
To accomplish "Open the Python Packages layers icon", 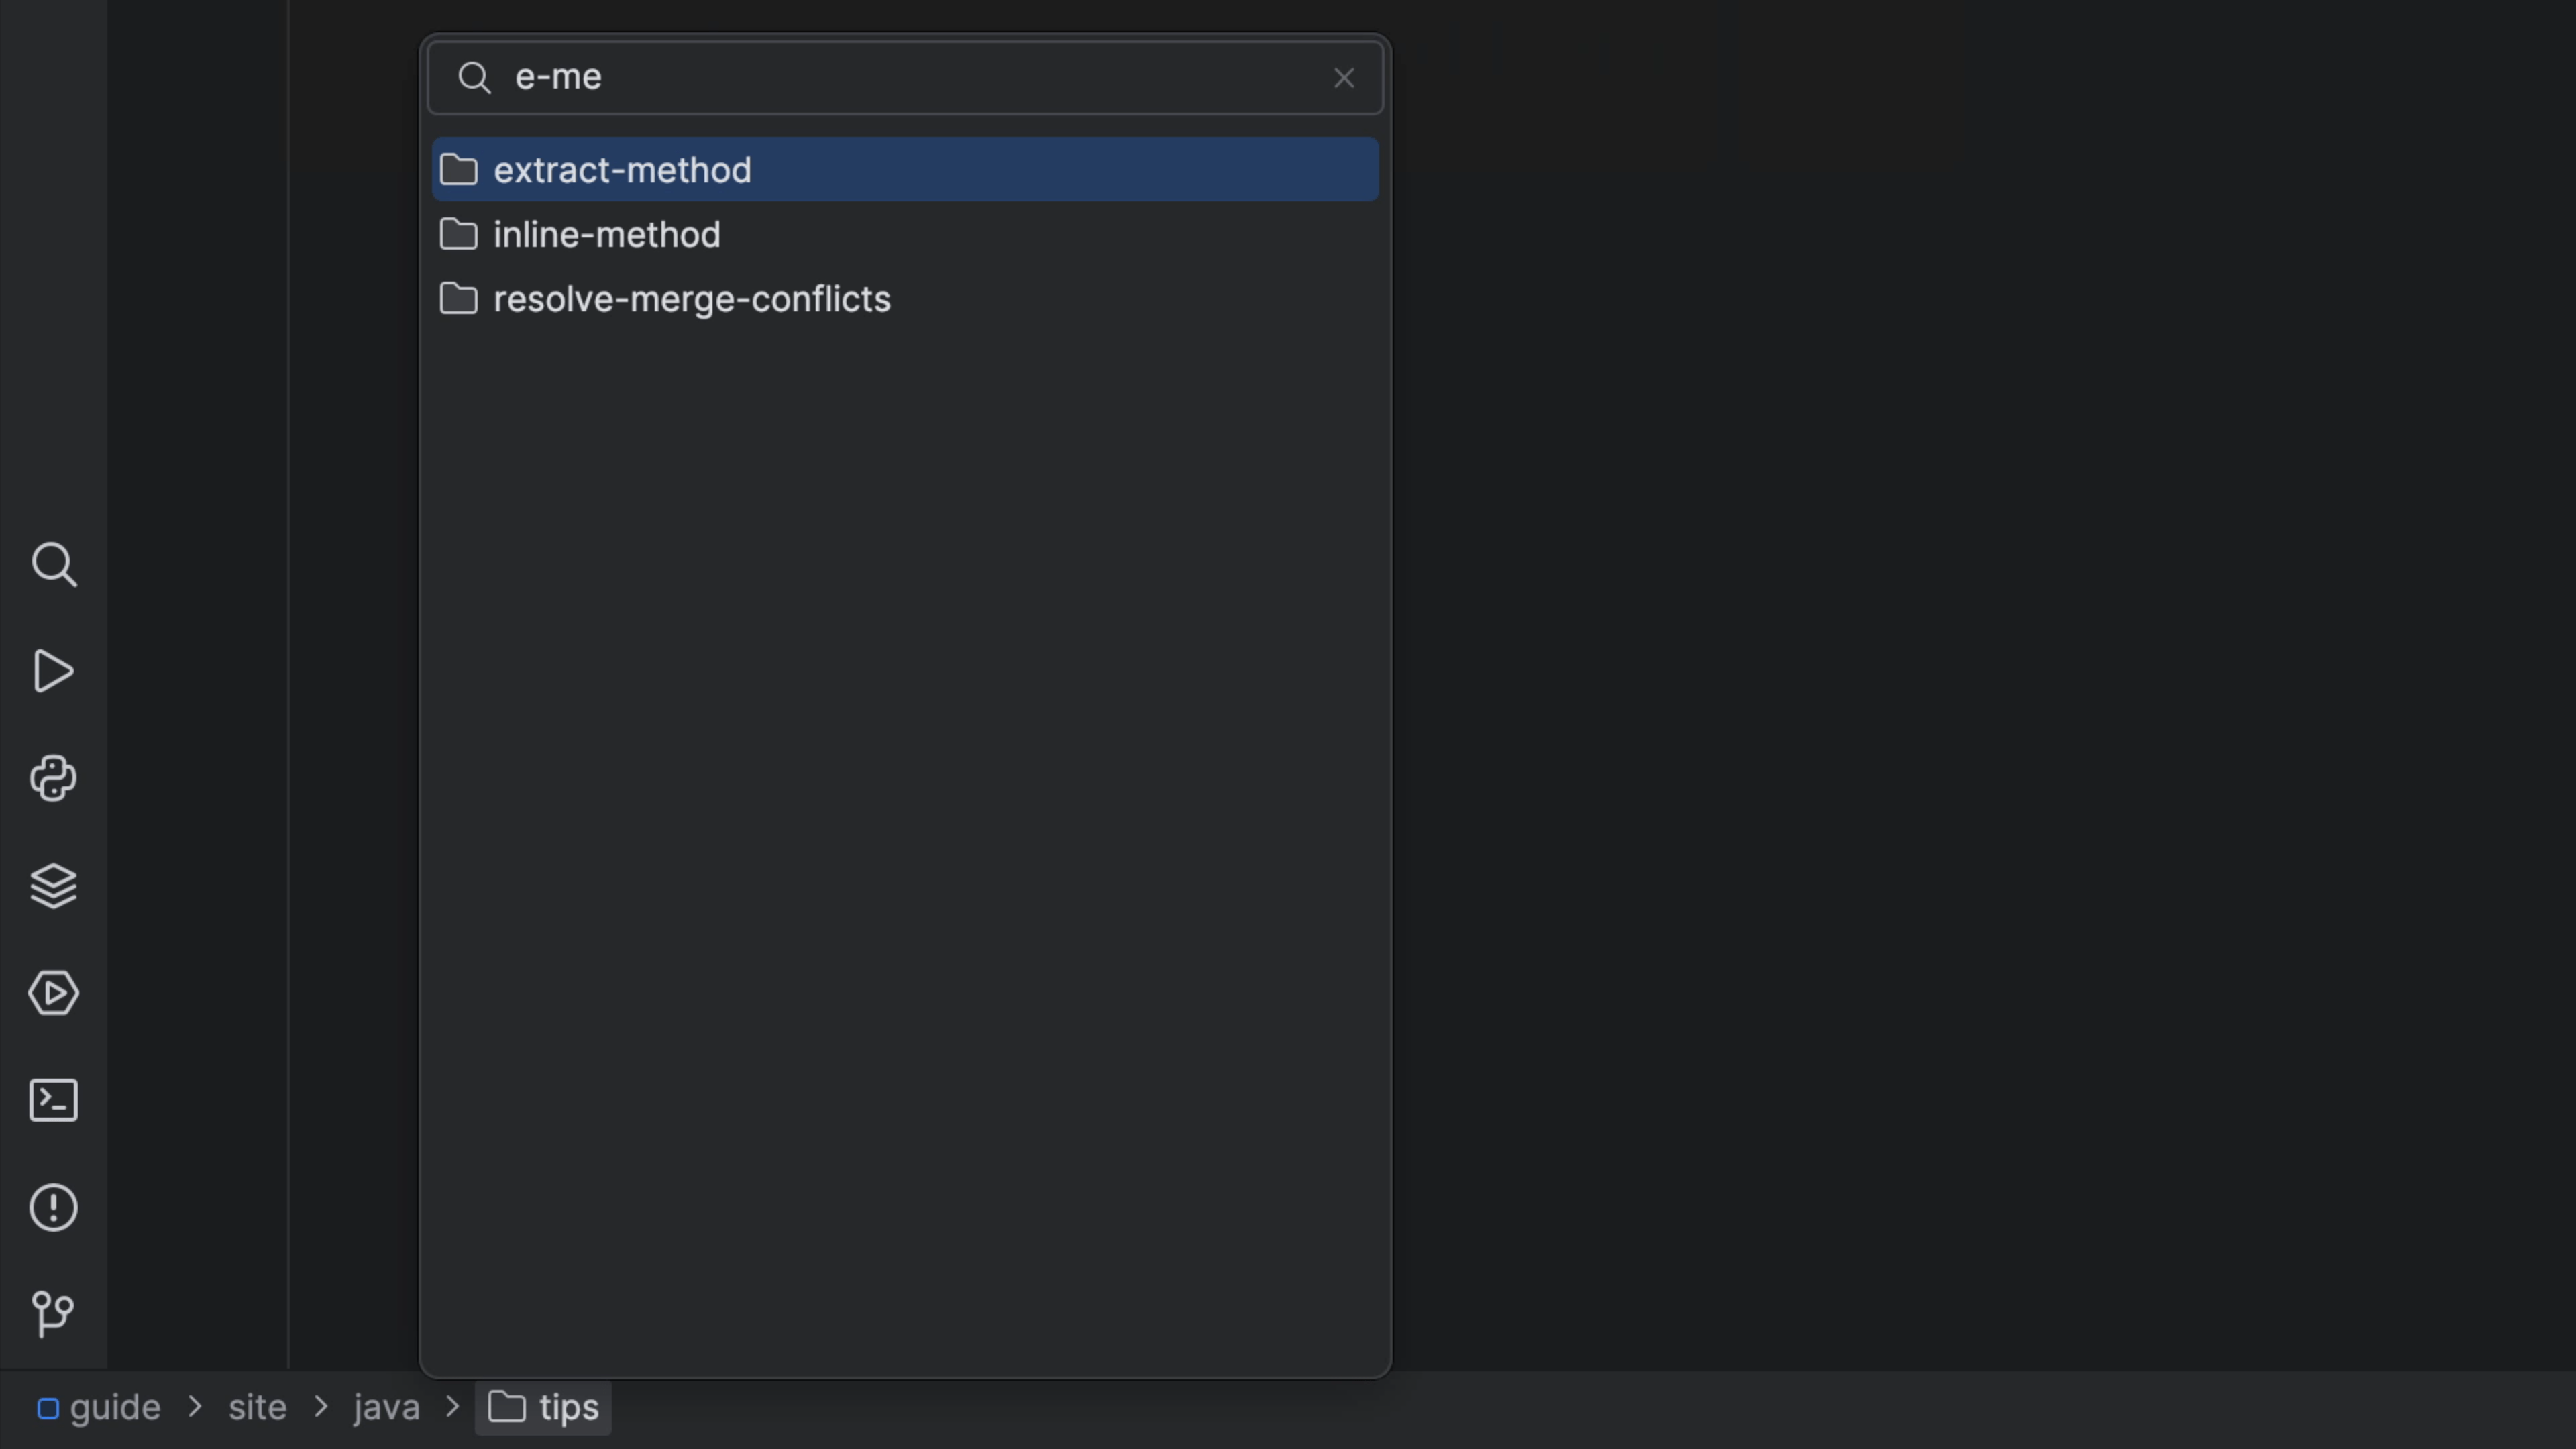I will coord(54,886).
